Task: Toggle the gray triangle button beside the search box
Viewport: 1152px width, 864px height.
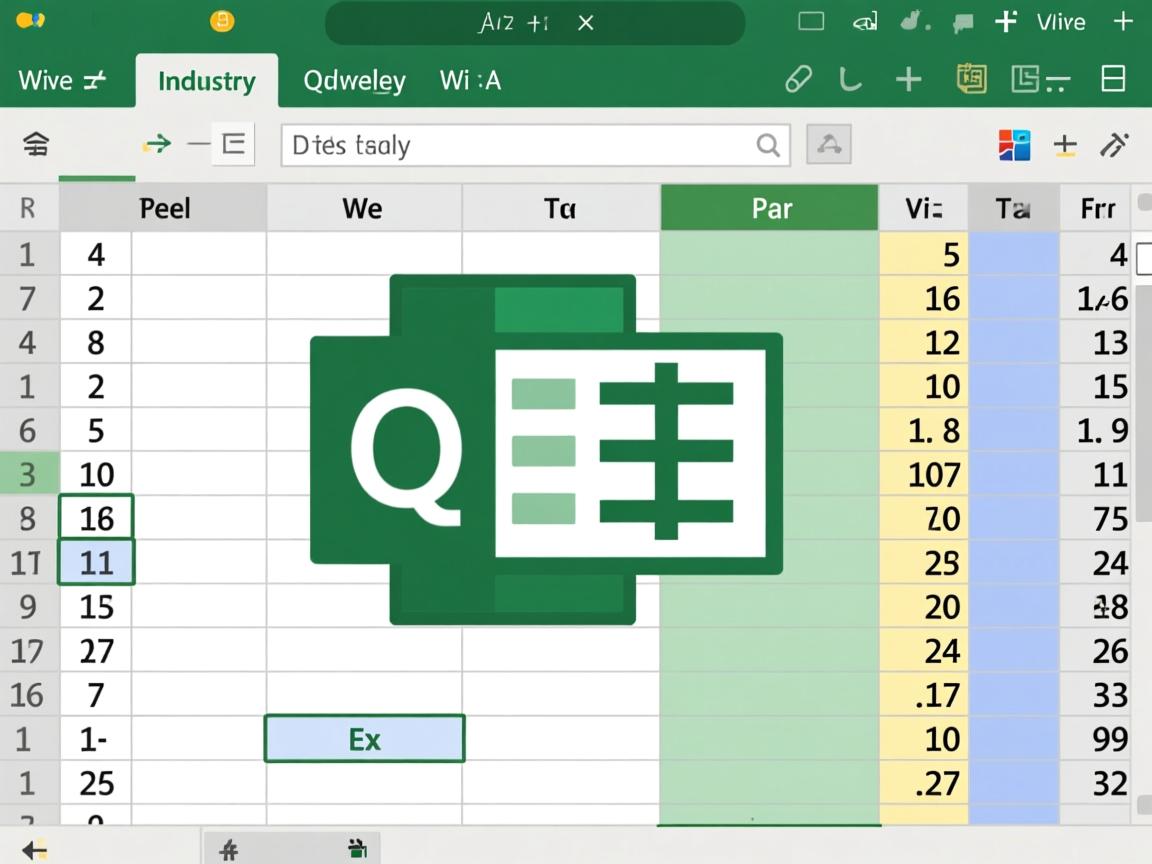Action: click(828, 145)
